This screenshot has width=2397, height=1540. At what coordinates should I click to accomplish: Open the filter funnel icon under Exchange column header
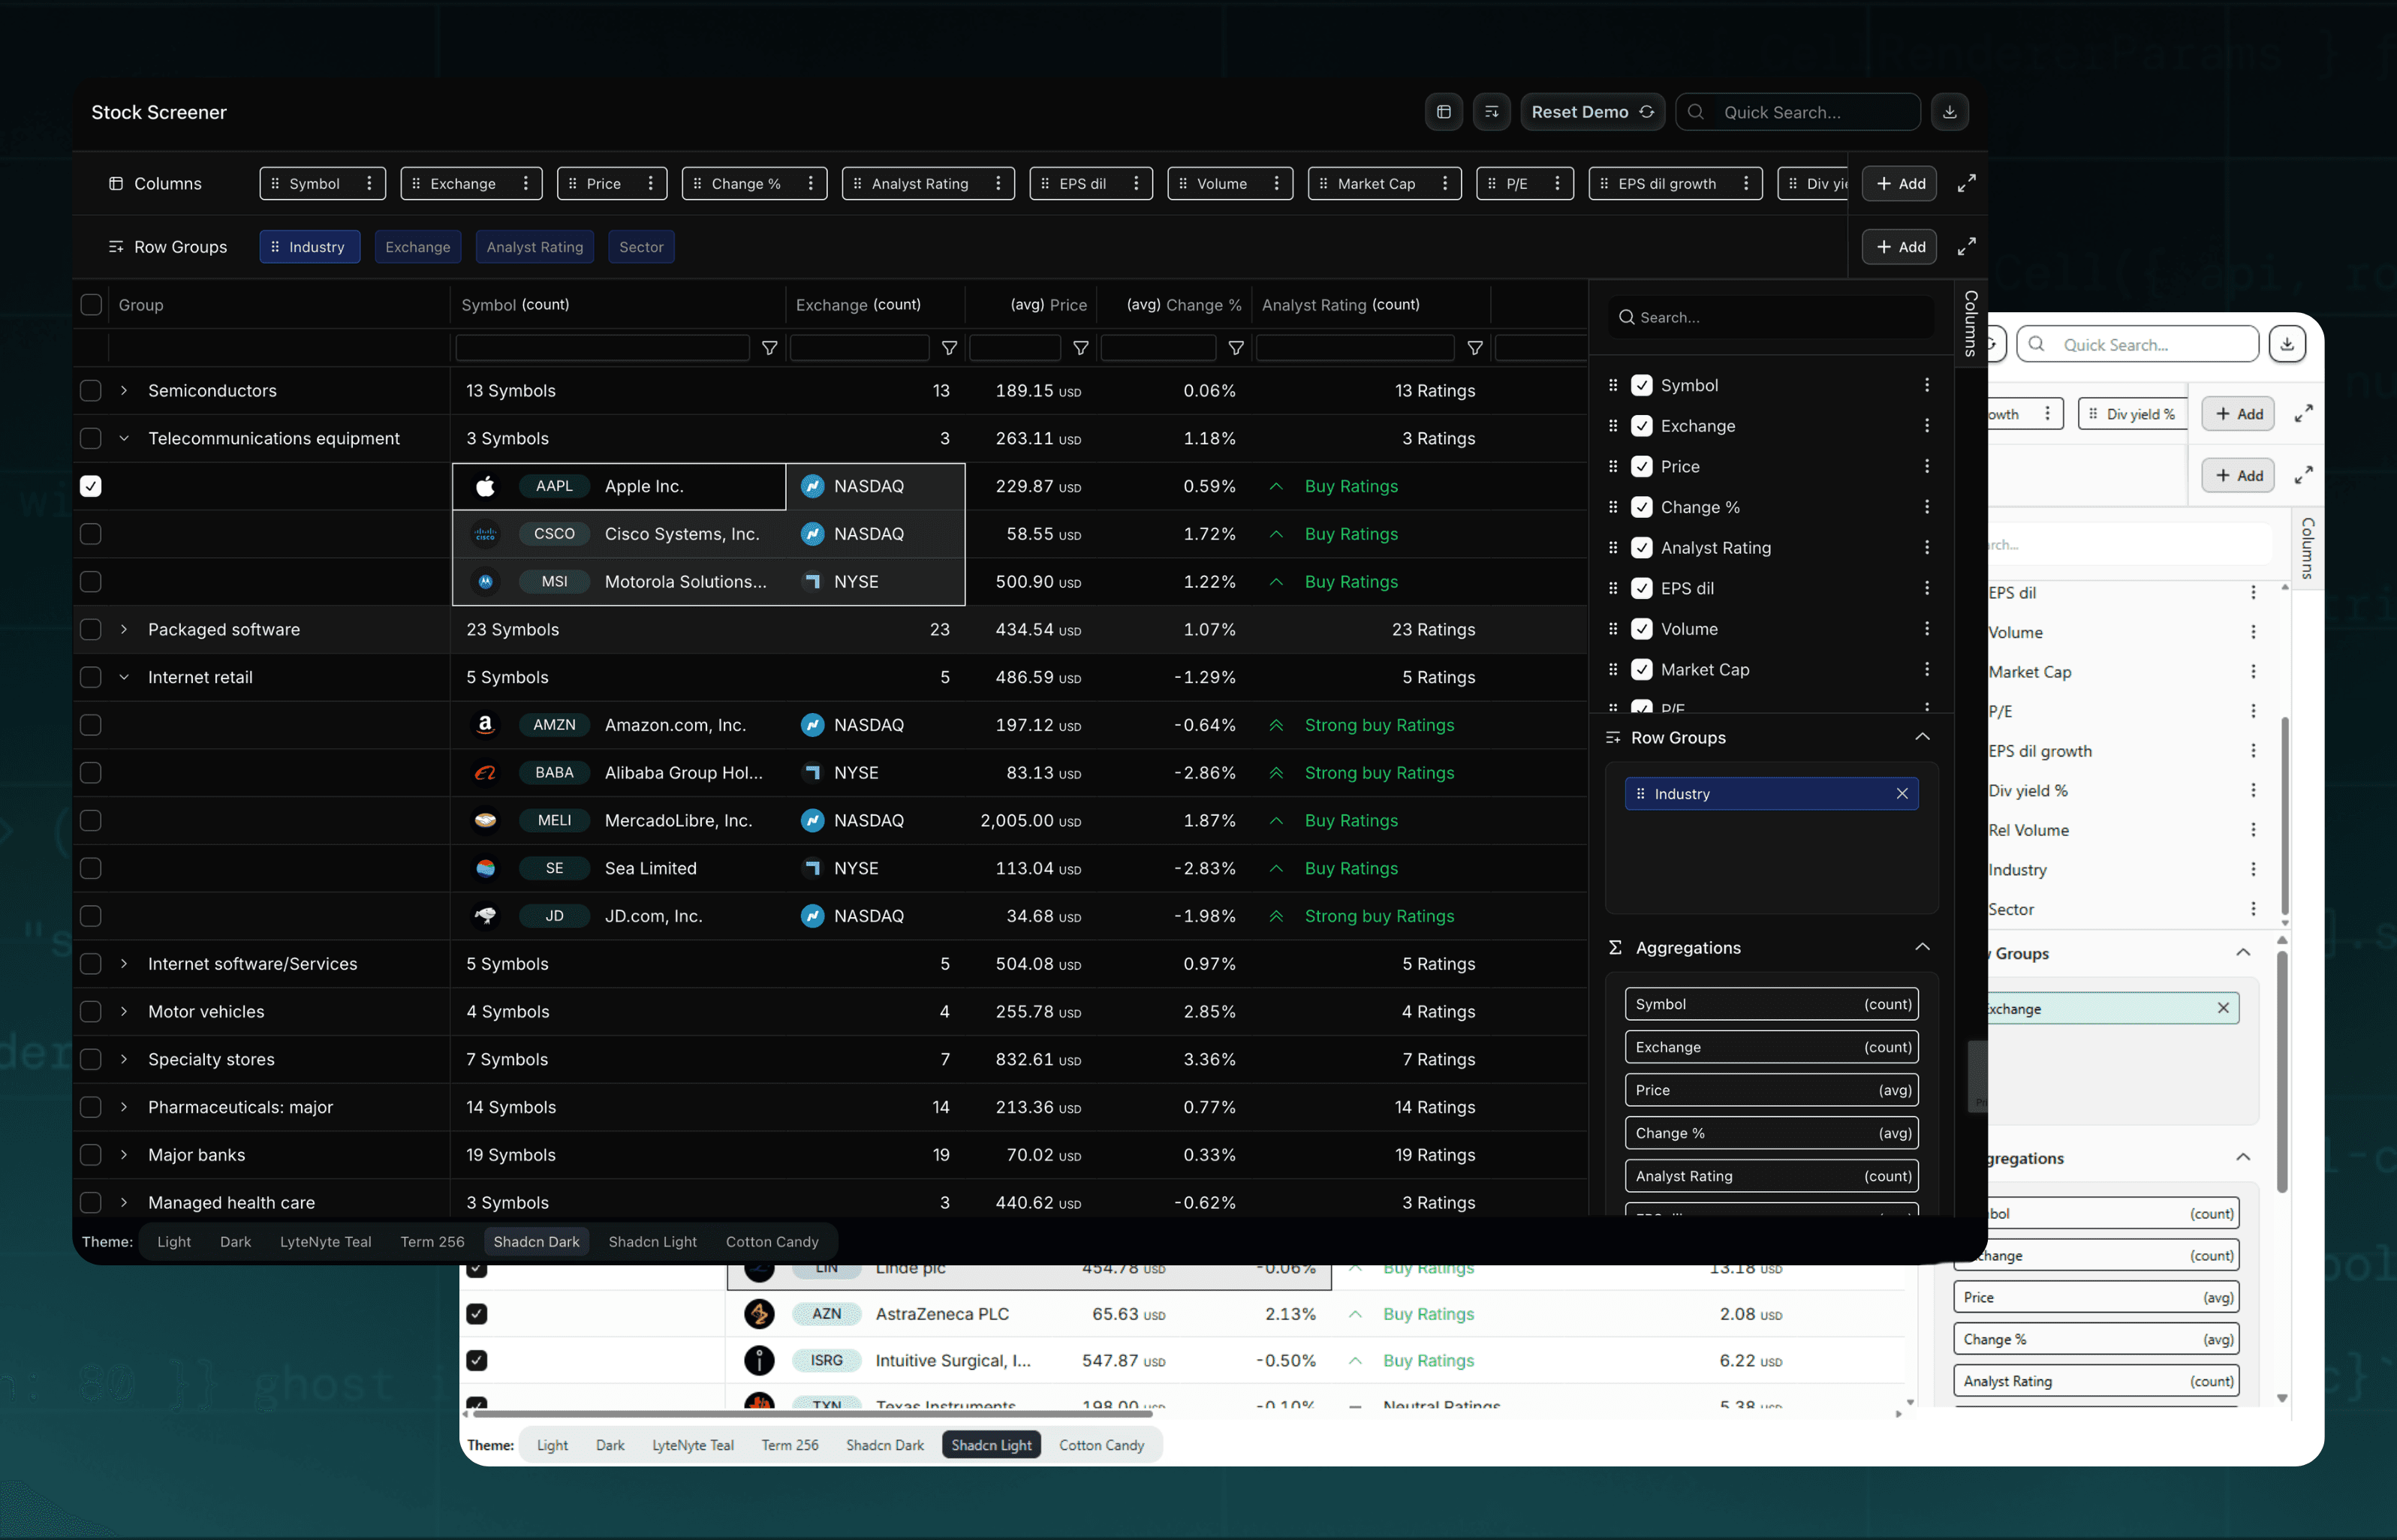click(x=948, y=347)
